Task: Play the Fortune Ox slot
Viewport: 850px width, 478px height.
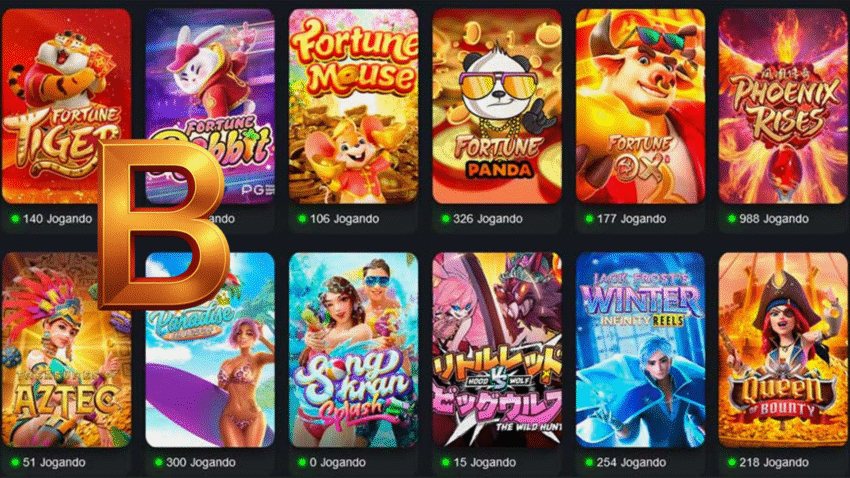Action: point(640,106)
